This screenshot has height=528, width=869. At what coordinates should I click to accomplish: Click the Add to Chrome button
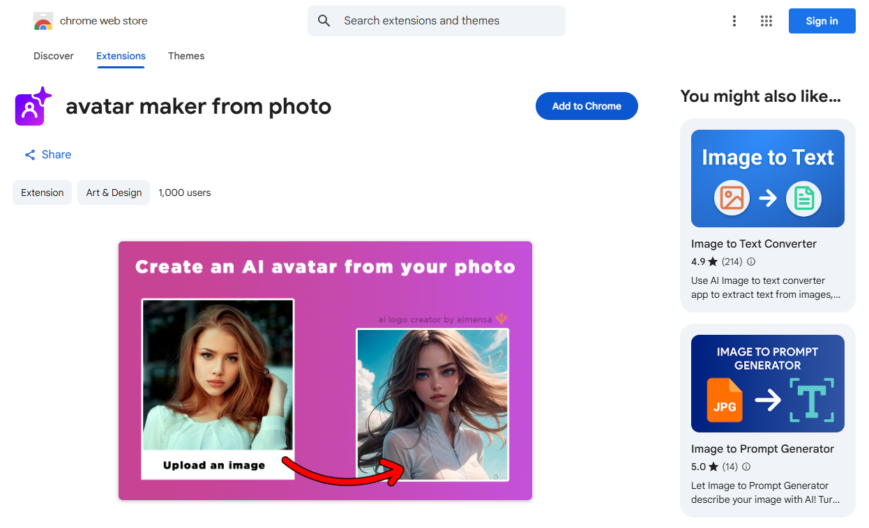586,106
